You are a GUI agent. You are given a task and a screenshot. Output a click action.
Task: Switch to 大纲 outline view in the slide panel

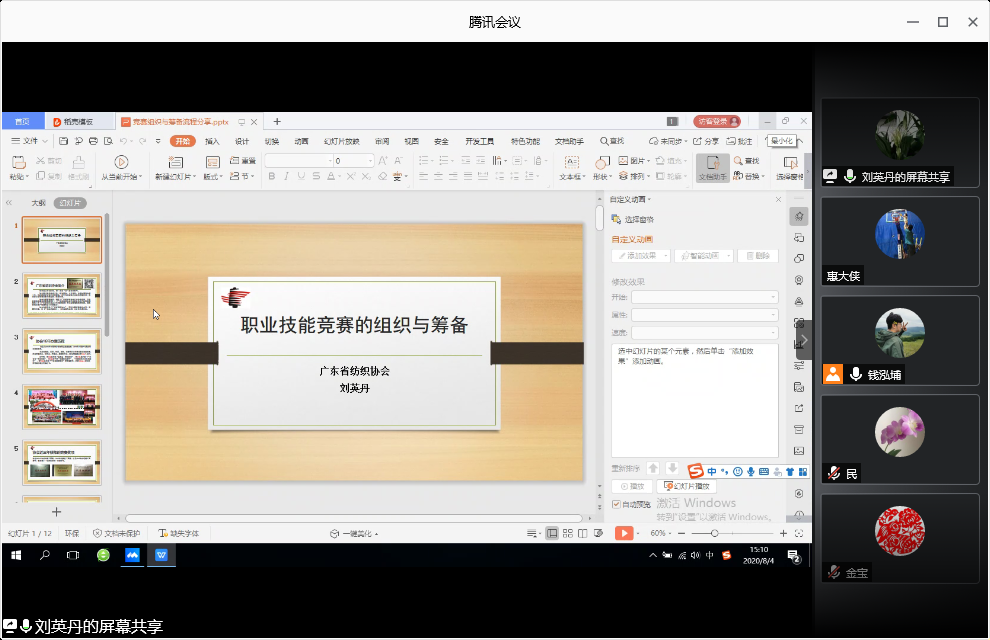point(38,203)
